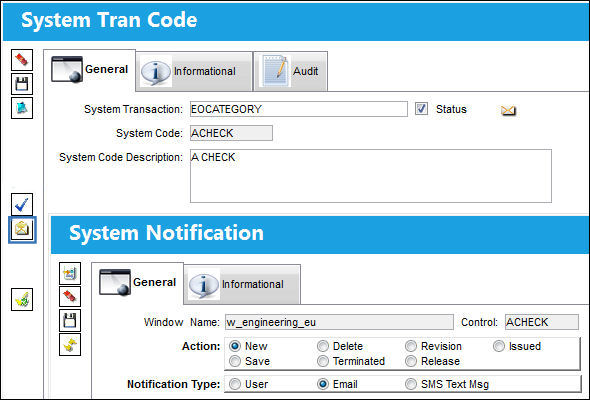The height and width of the screenshot is (400, 590).
Task: Select the Terminated action radio button
Action: coord(323,361)
